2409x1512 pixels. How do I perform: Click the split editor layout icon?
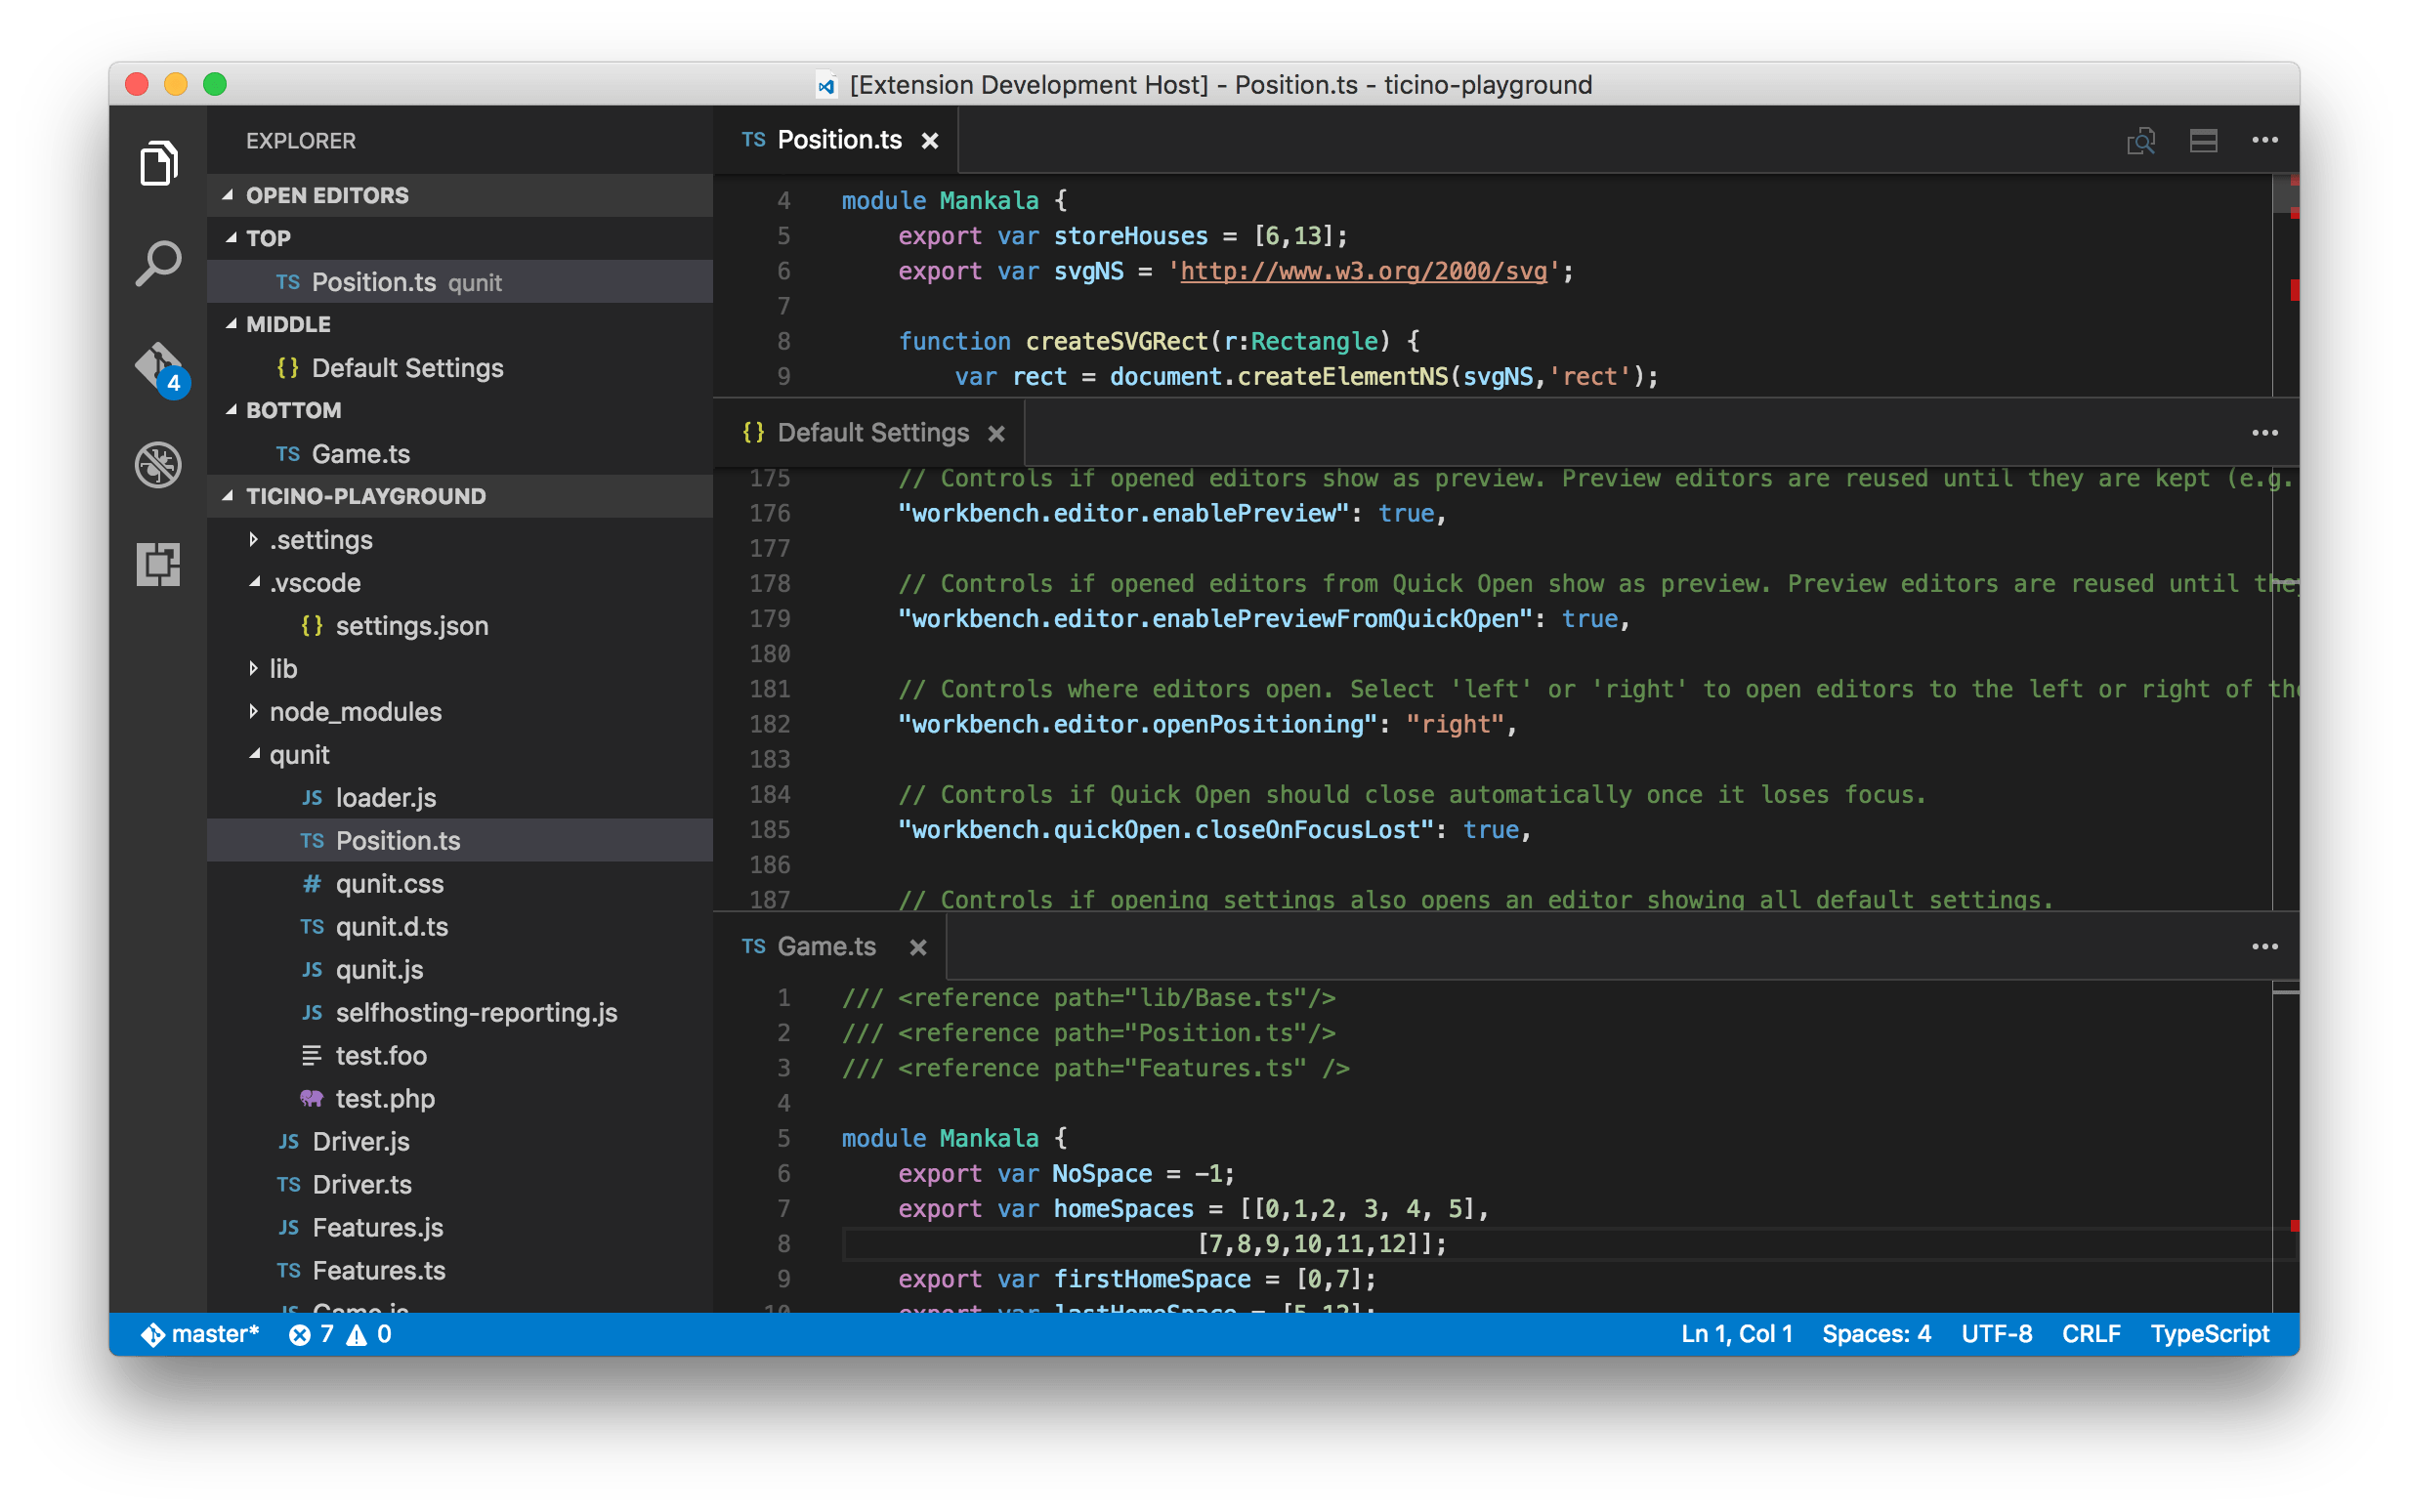[2203, 141]
